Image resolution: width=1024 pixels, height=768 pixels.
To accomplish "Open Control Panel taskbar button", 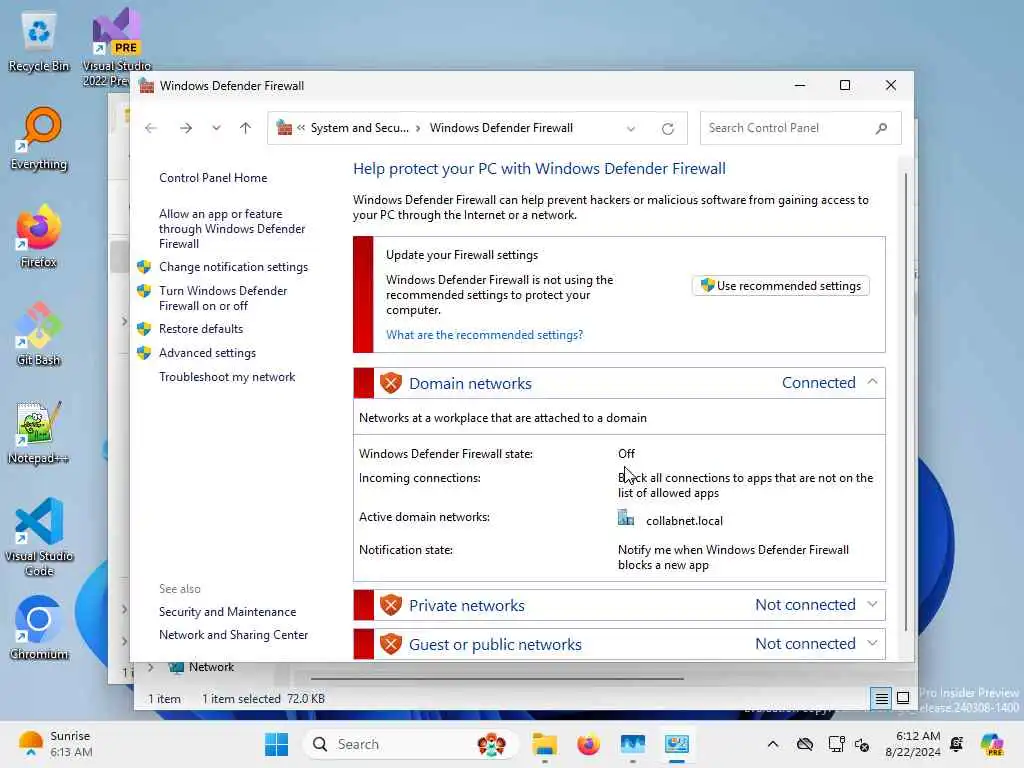I will (x=677, y=744).
